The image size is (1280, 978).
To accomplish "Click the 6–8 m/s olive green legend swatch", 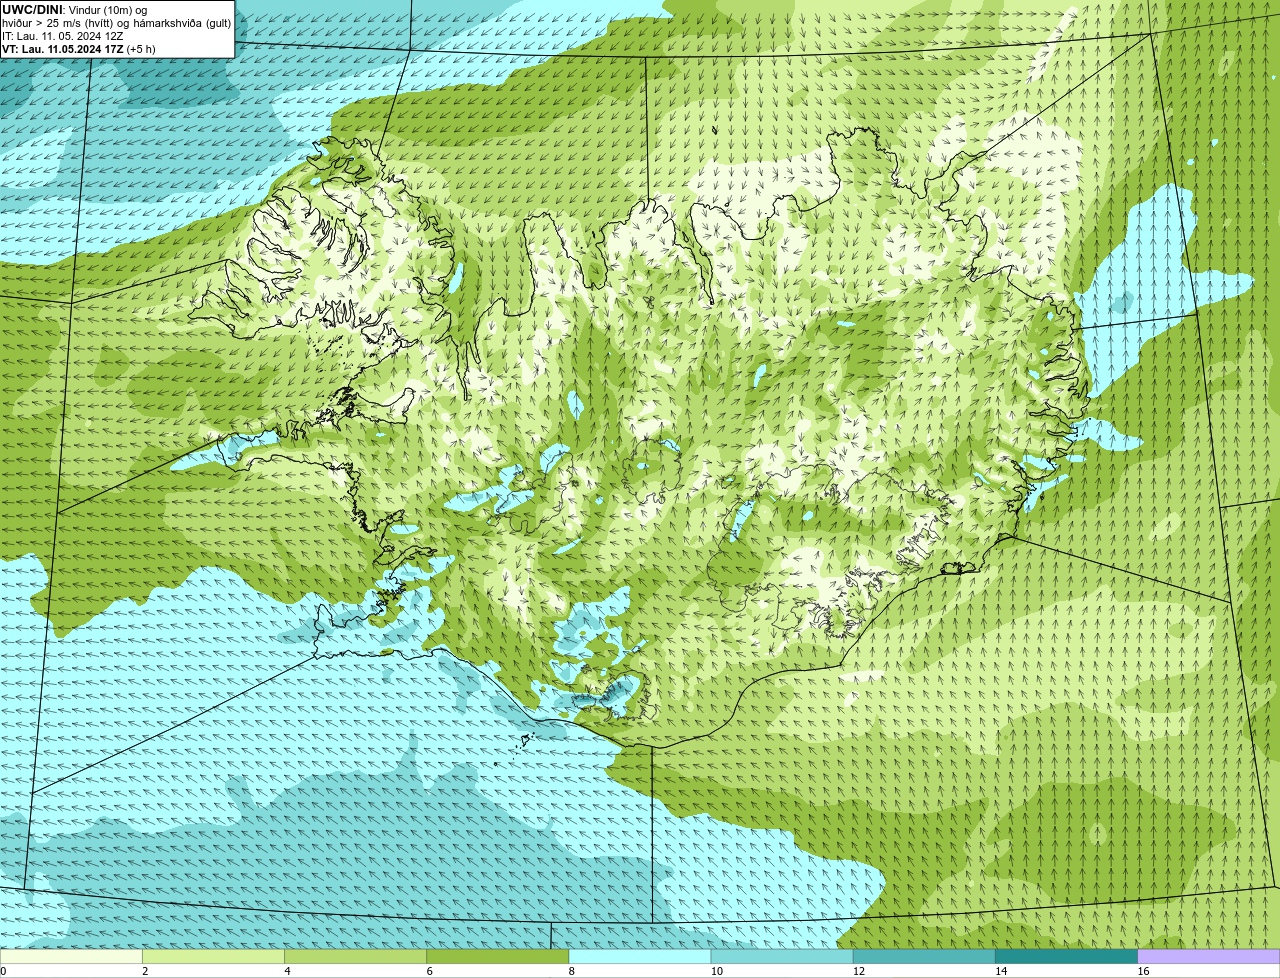I will coord(498,956).
